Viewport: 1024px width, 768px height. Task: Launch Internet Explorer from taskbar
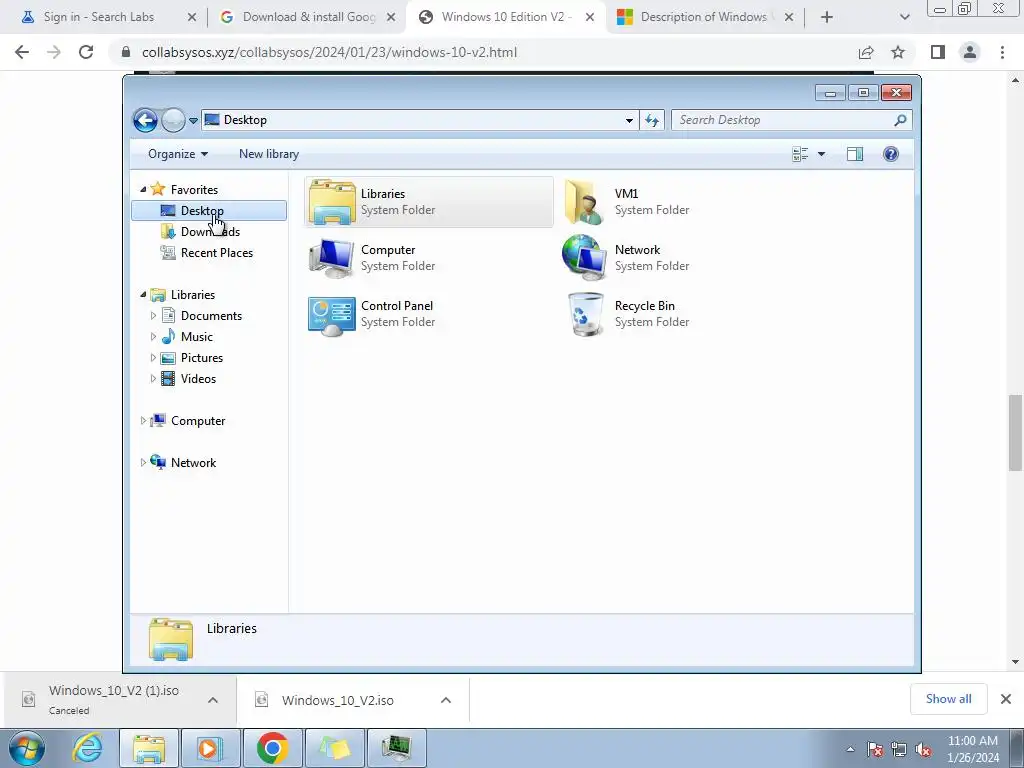click(x=88, y=748)
